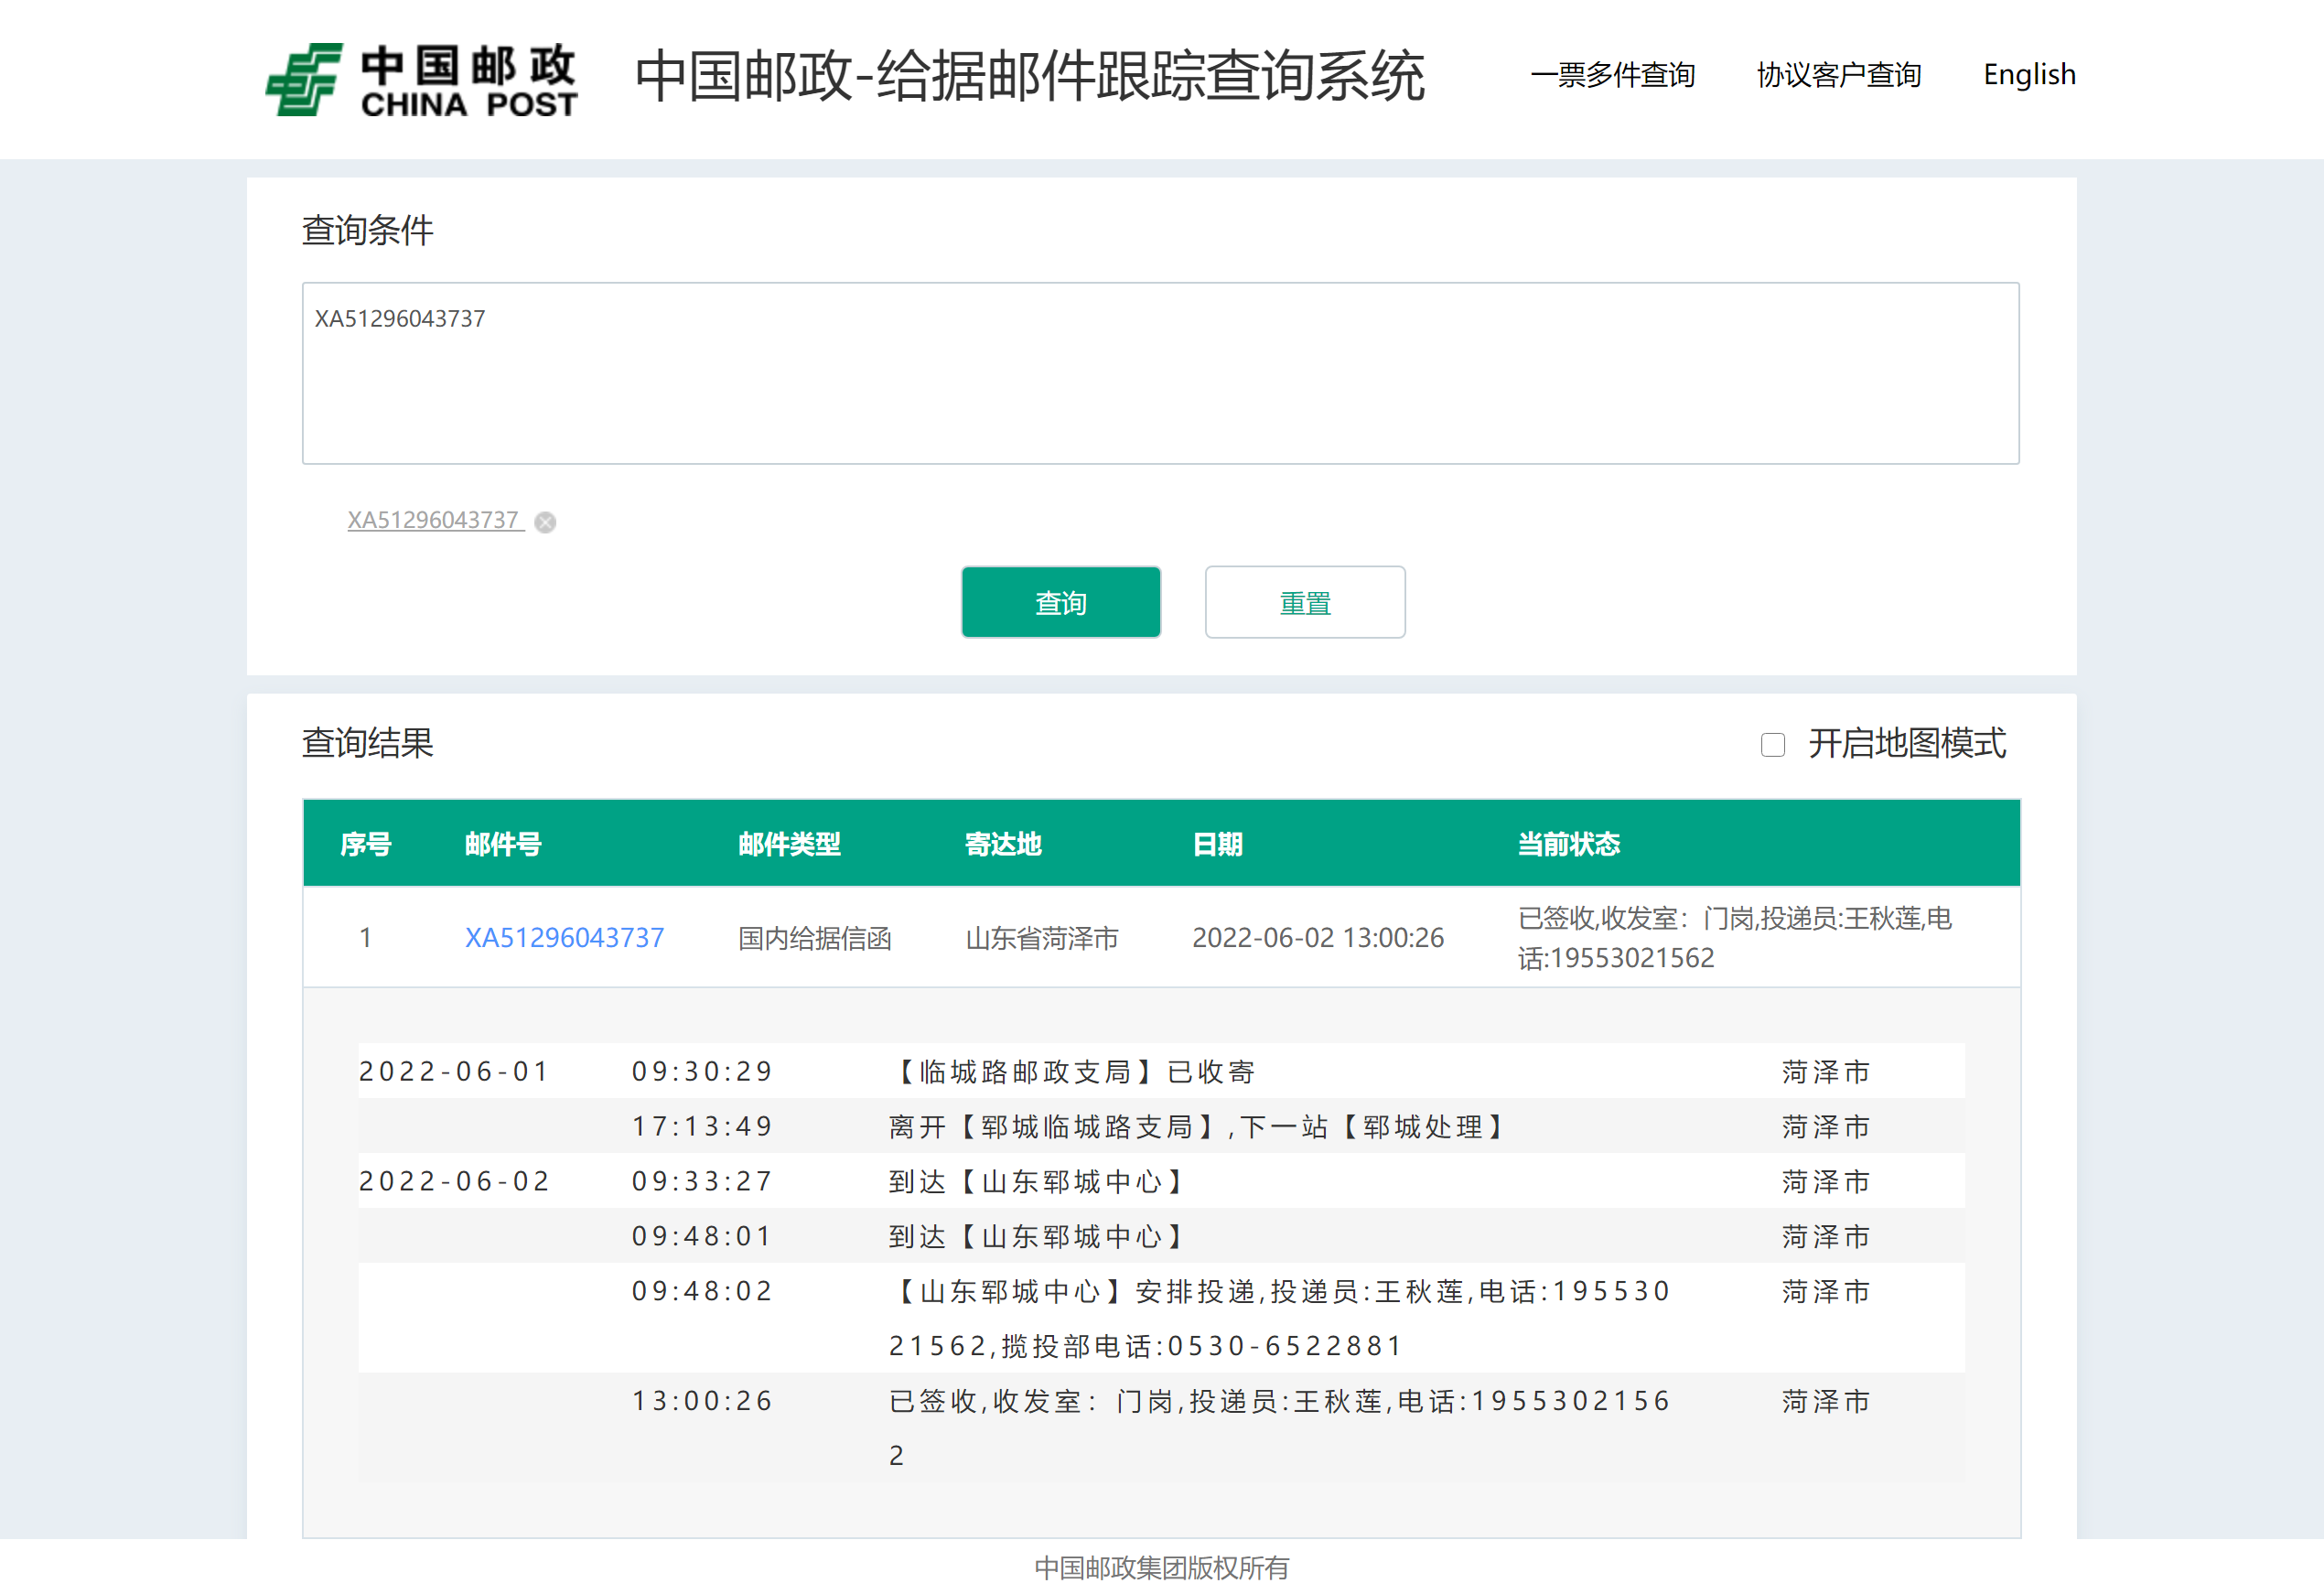Focus the tracking number query text area

(1160, 373)
